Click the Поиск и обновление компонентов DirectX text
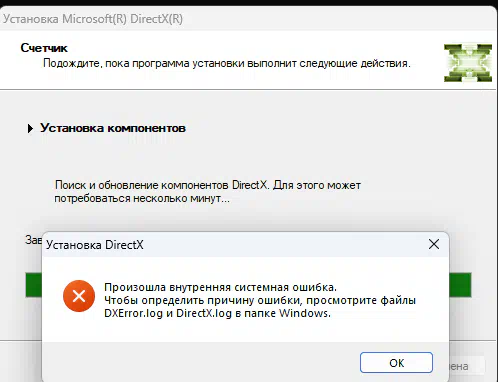The image size is (498, 382). tap(208, 185)
